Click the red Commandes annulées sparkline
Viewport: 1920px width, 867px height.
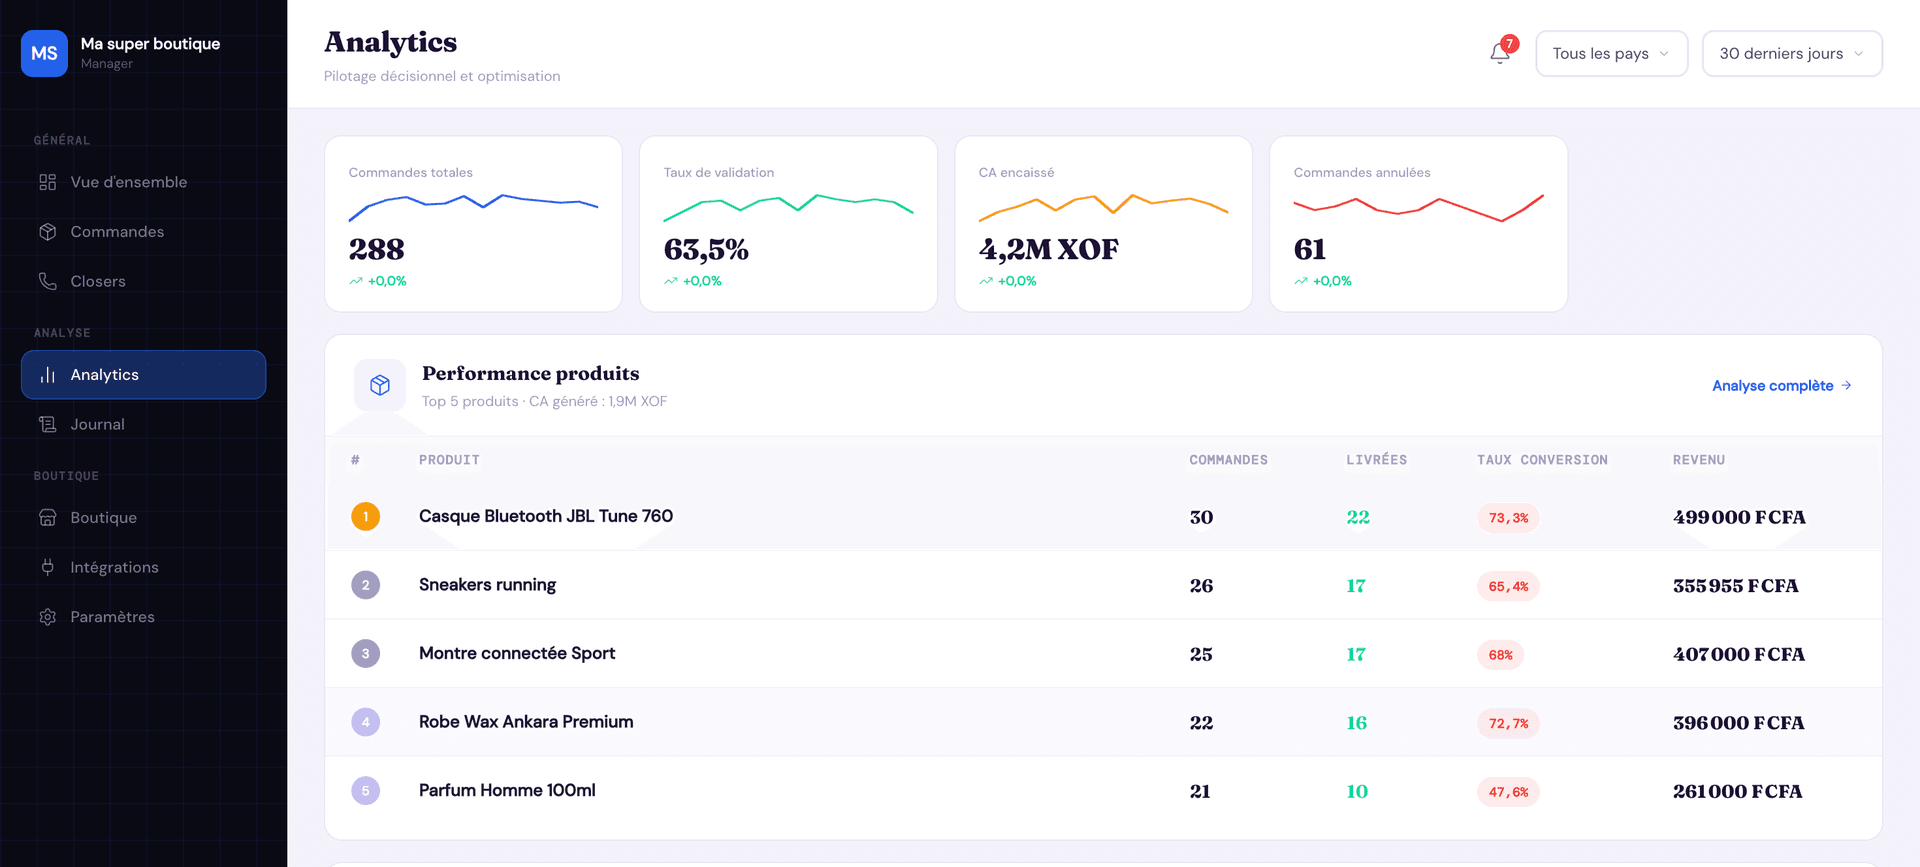(x=1418, y=207)
